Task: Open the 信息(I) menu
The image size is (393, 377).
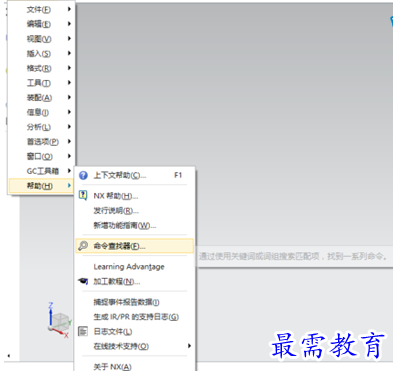Action: [x=41, y=112]
